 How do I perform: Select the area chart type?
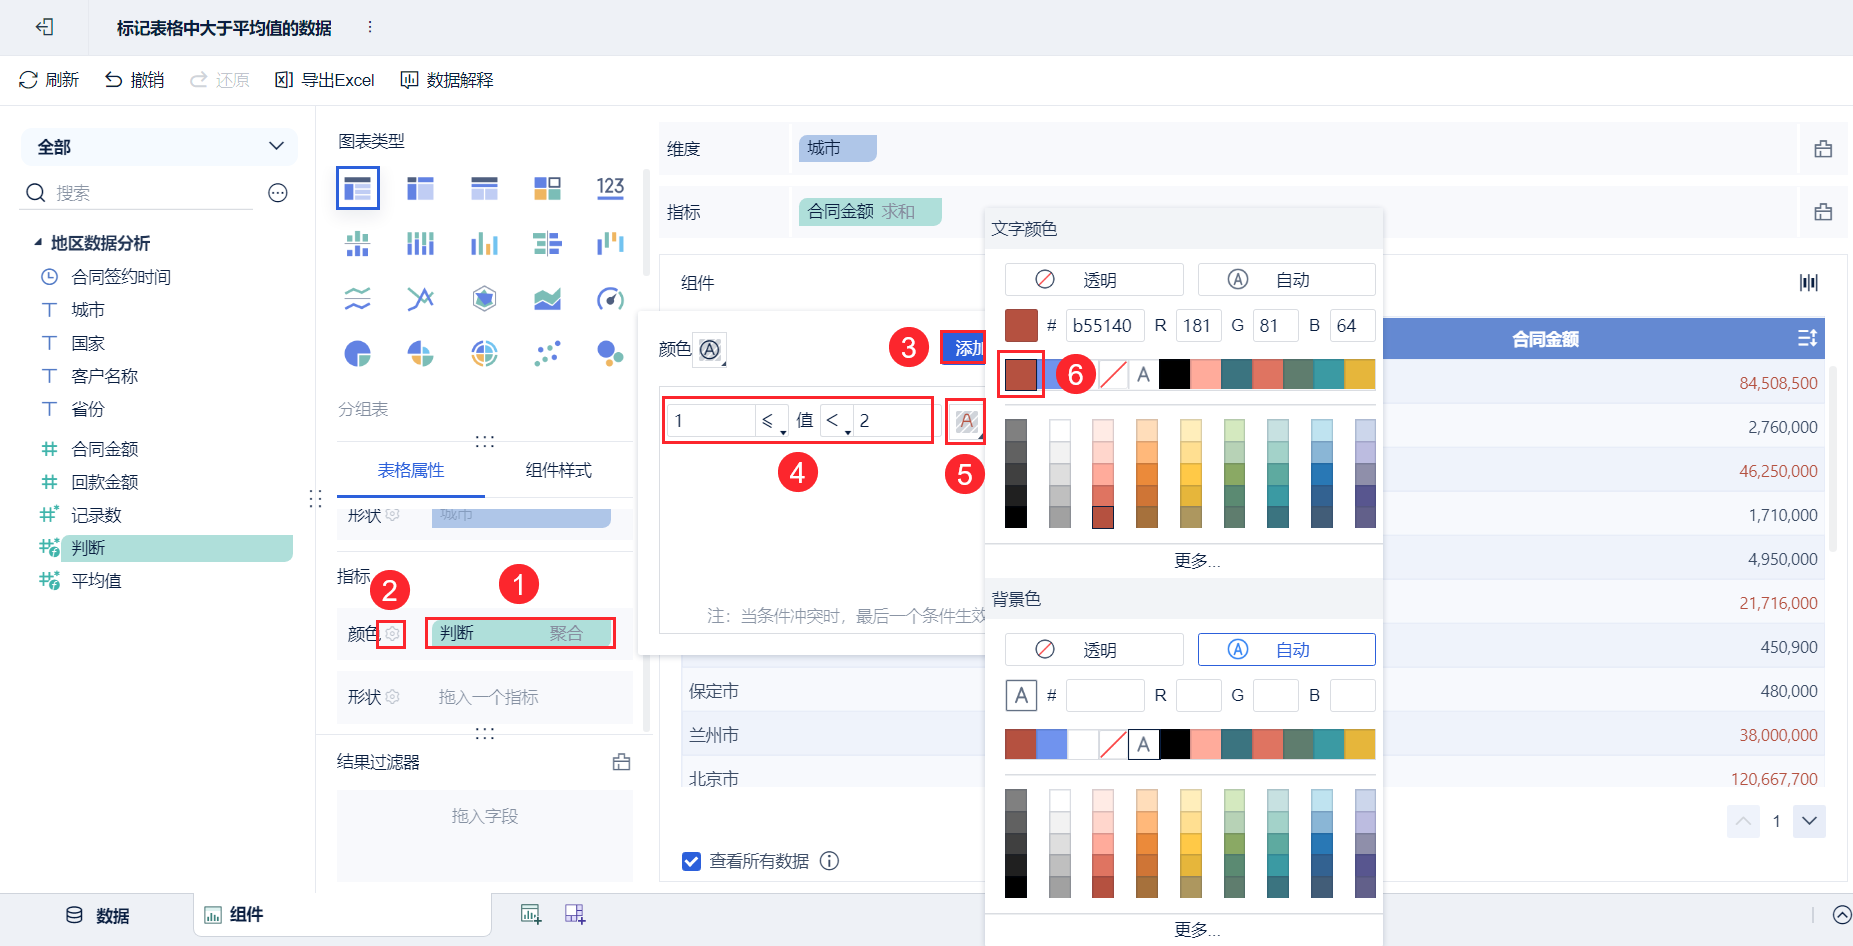(x=547, y=298)
